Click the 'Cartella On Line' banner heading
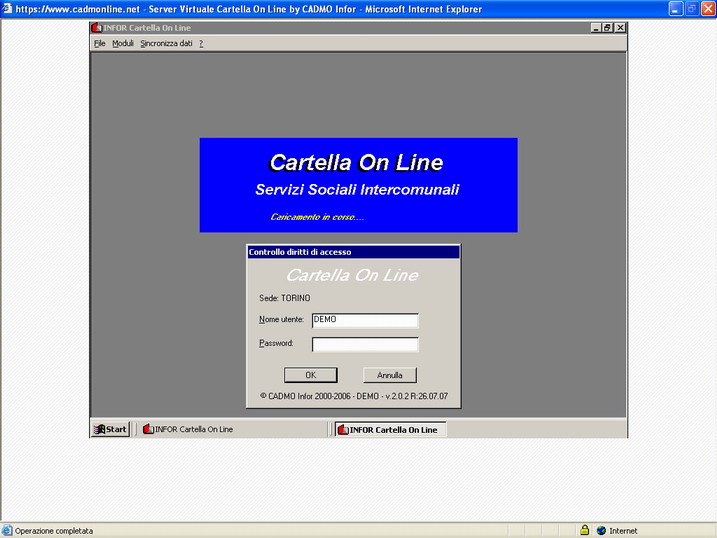717x538 pixels. 356,163
